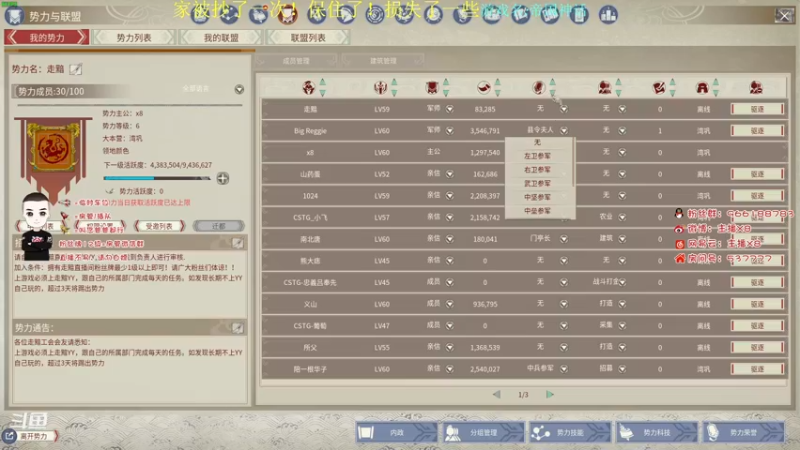Switch to the 势力列表 tab
800x450 pixels.
pos(134,37)
